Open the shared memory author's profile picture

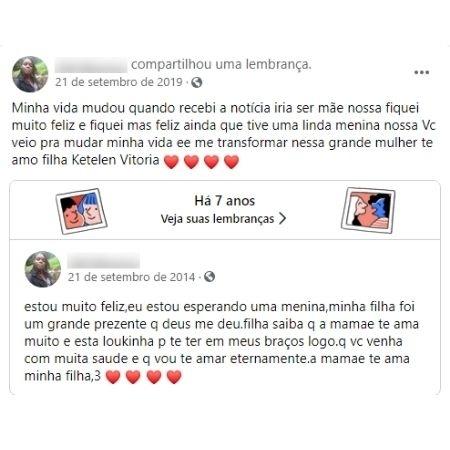coord(43,269)
